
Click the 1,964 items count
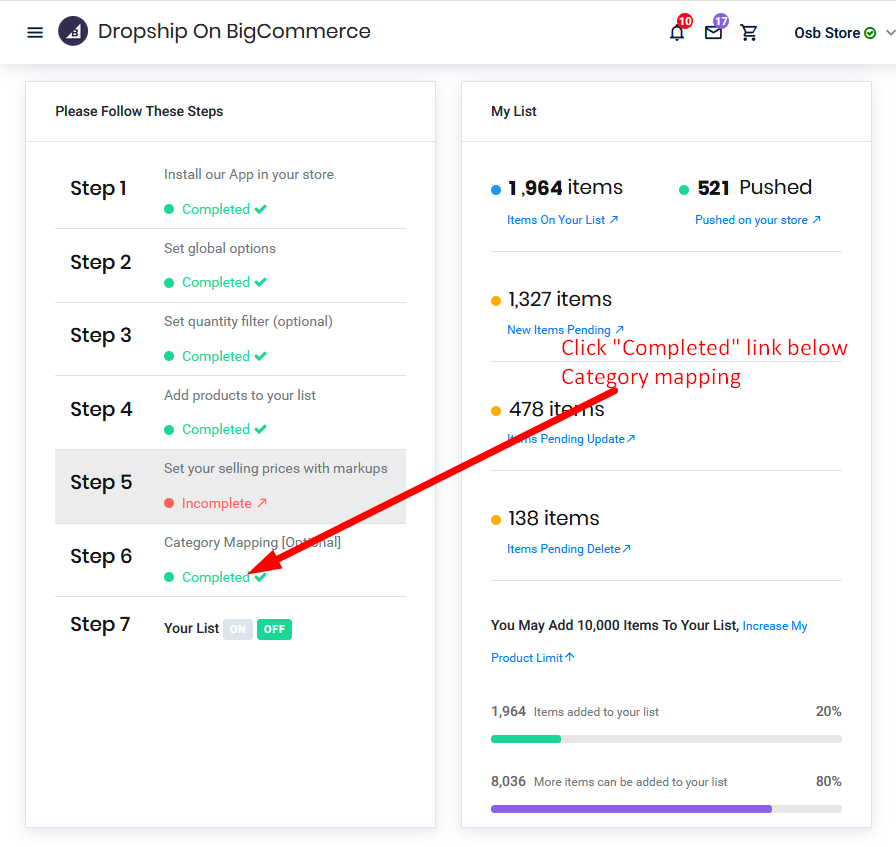(565, 187)
